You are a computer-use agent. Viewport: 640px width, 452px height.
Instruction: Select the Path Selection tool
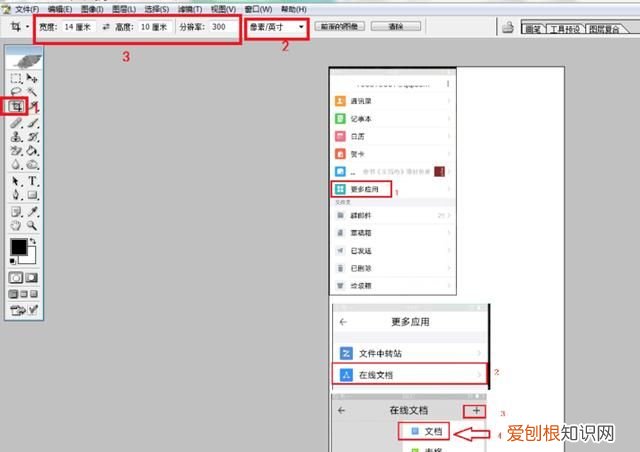(16, 181)
